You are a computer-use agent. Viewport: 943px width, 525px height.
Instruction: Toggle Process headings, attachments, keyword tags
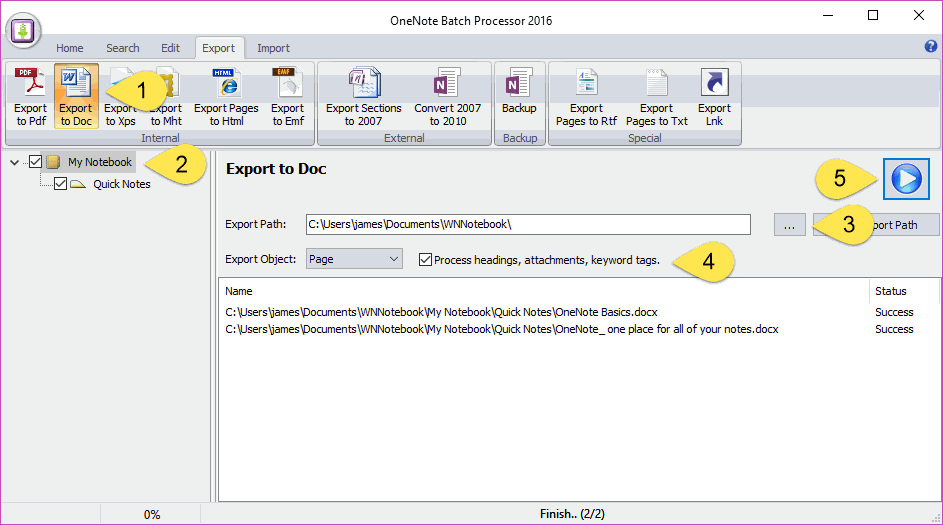pyautogui.click(x=425, y=260)
